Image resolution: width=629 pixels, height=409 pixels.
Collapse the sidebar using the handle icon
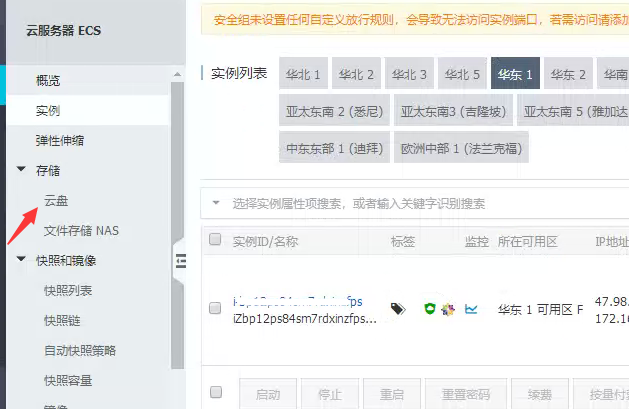point(181,261)
